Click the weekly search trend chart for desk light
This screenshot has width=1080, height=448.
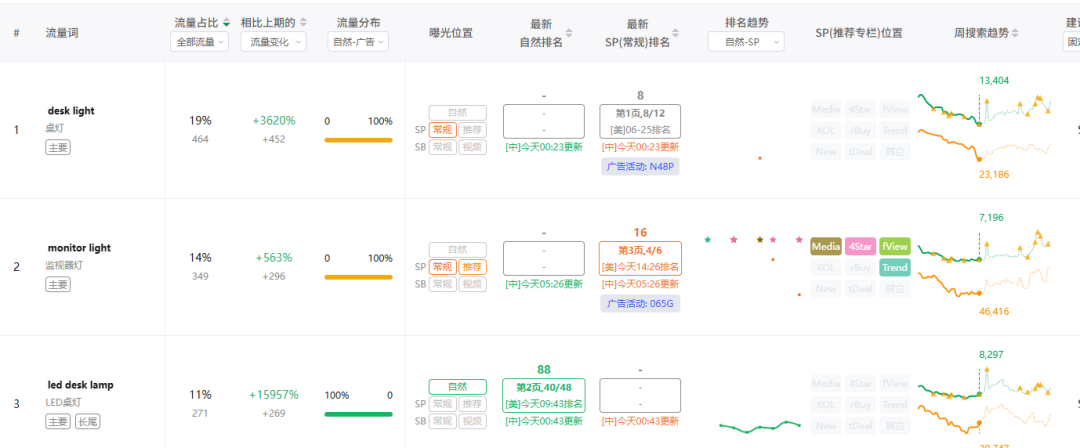point(985,128)
